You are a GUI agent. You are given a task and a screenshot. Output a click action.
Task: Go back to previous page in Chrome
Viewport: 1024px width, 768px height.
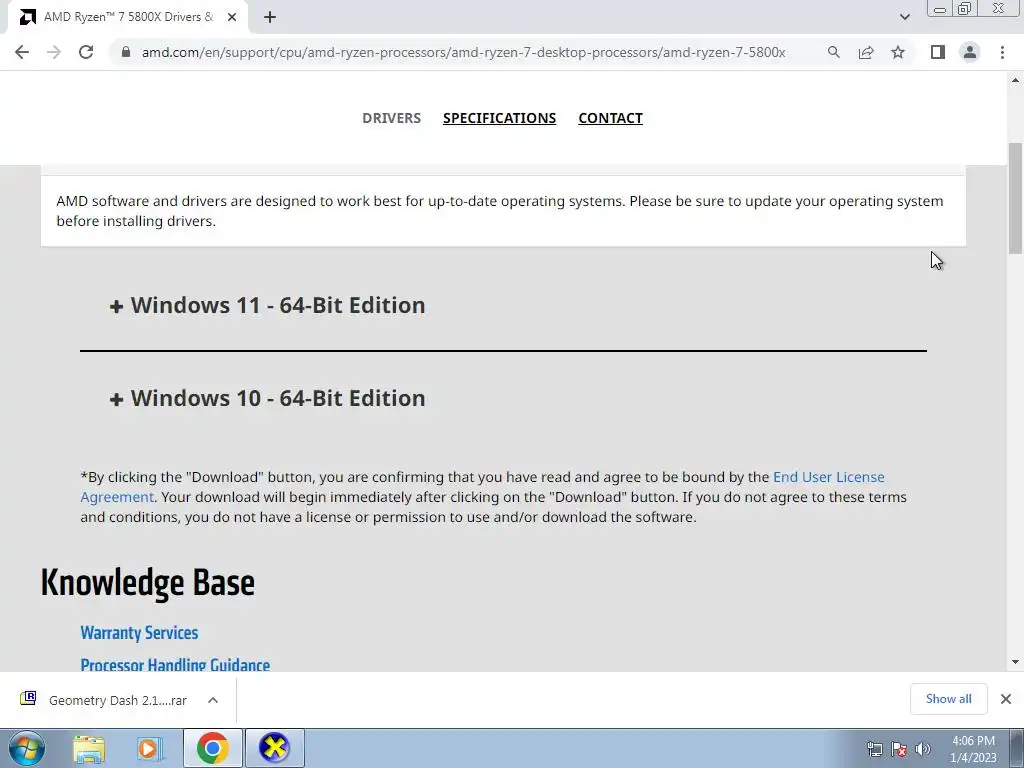click(x=22, y=52)
